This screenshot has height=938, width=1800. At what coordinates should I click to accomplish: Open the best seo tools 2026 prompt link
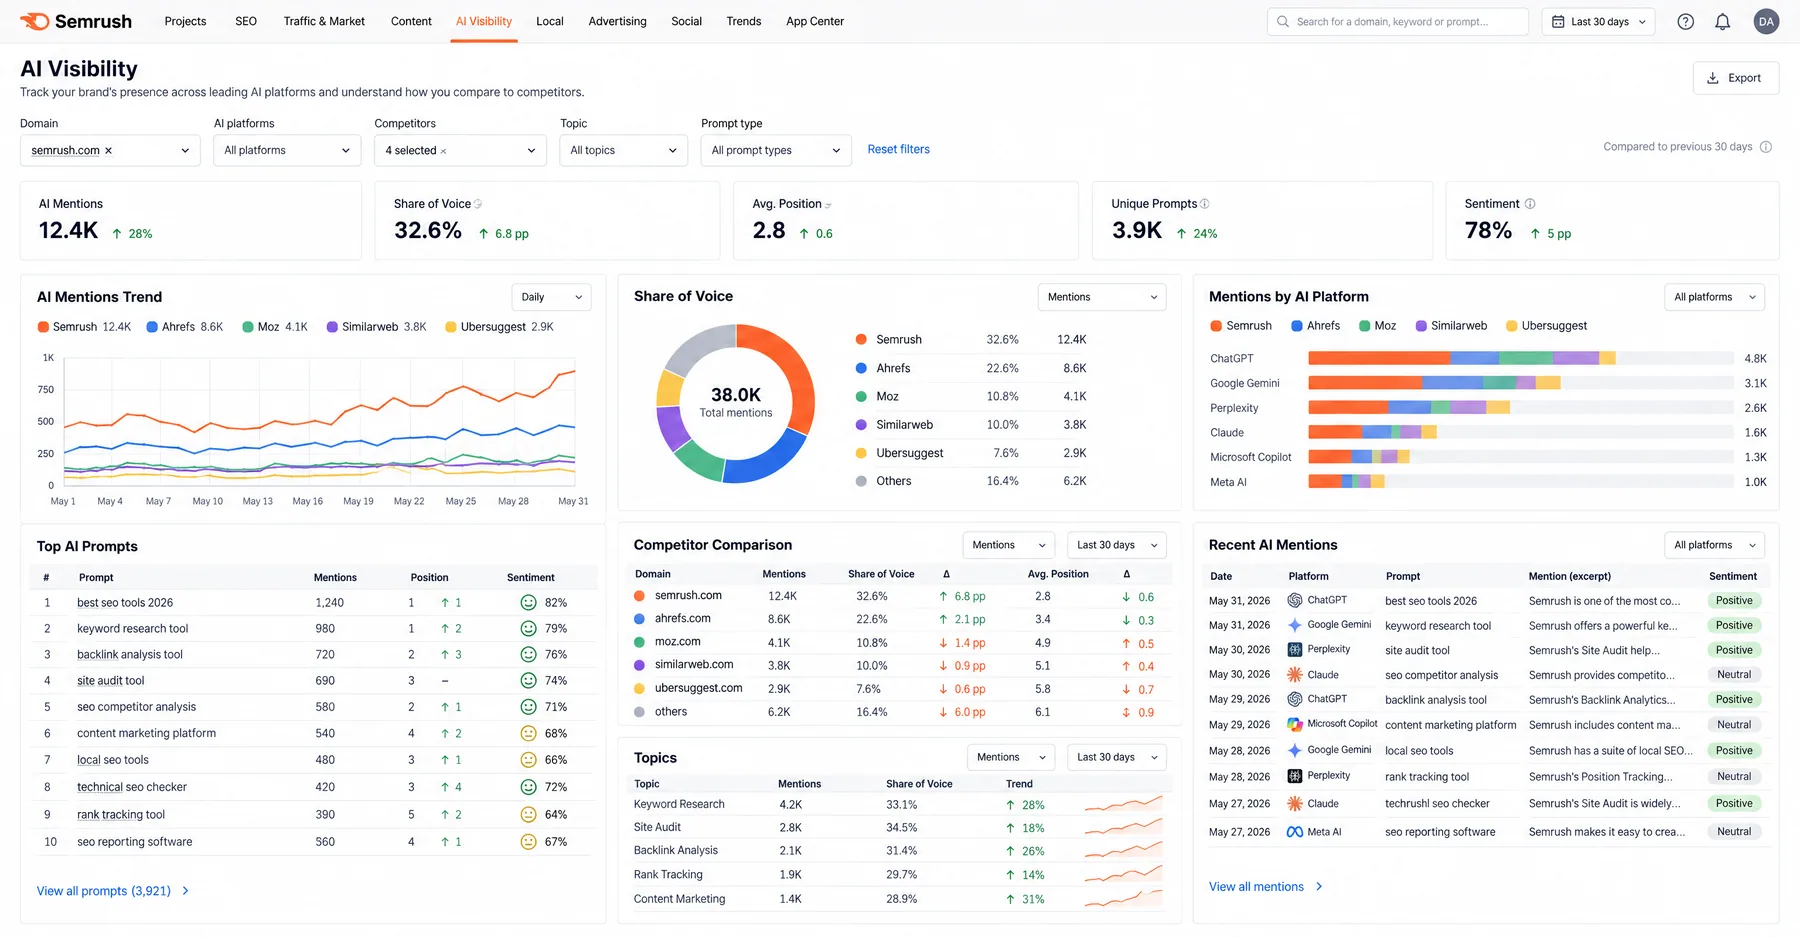[x=125, y=603]
